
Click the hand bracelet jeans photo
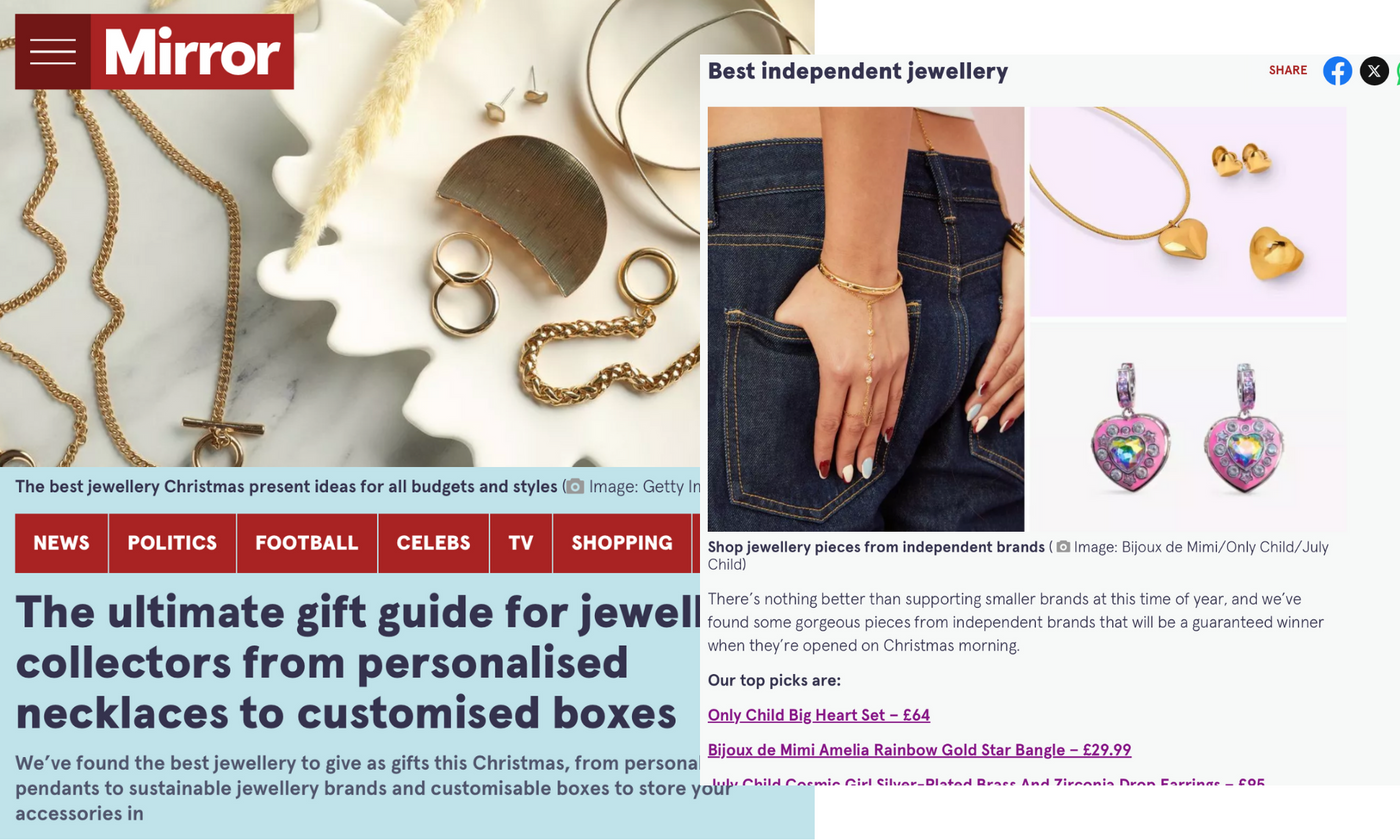[x=866, y=319]
